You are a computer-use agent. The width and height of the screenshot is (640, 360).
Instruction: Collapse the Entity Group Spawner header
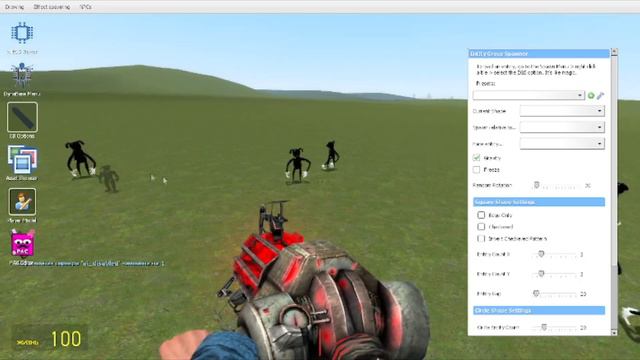pos(539,53)
